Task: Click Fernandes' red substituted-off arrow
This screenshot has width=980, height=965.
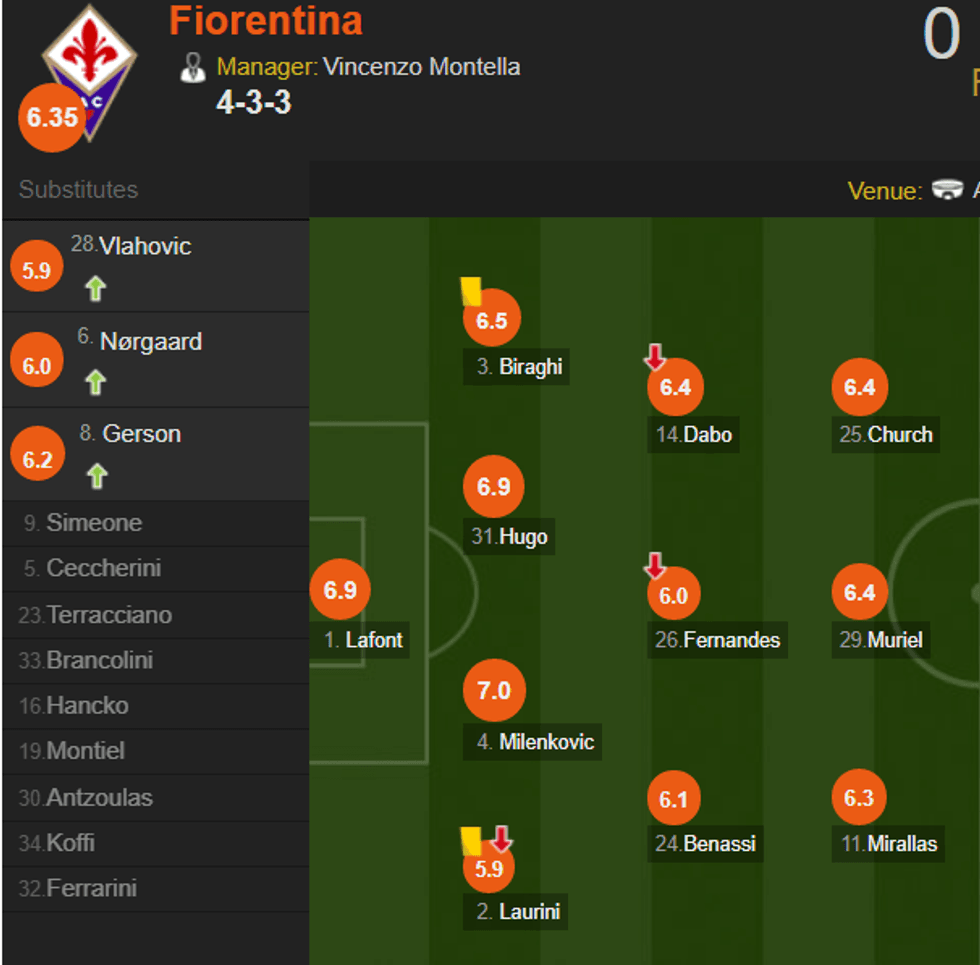Action: (655, 567)
